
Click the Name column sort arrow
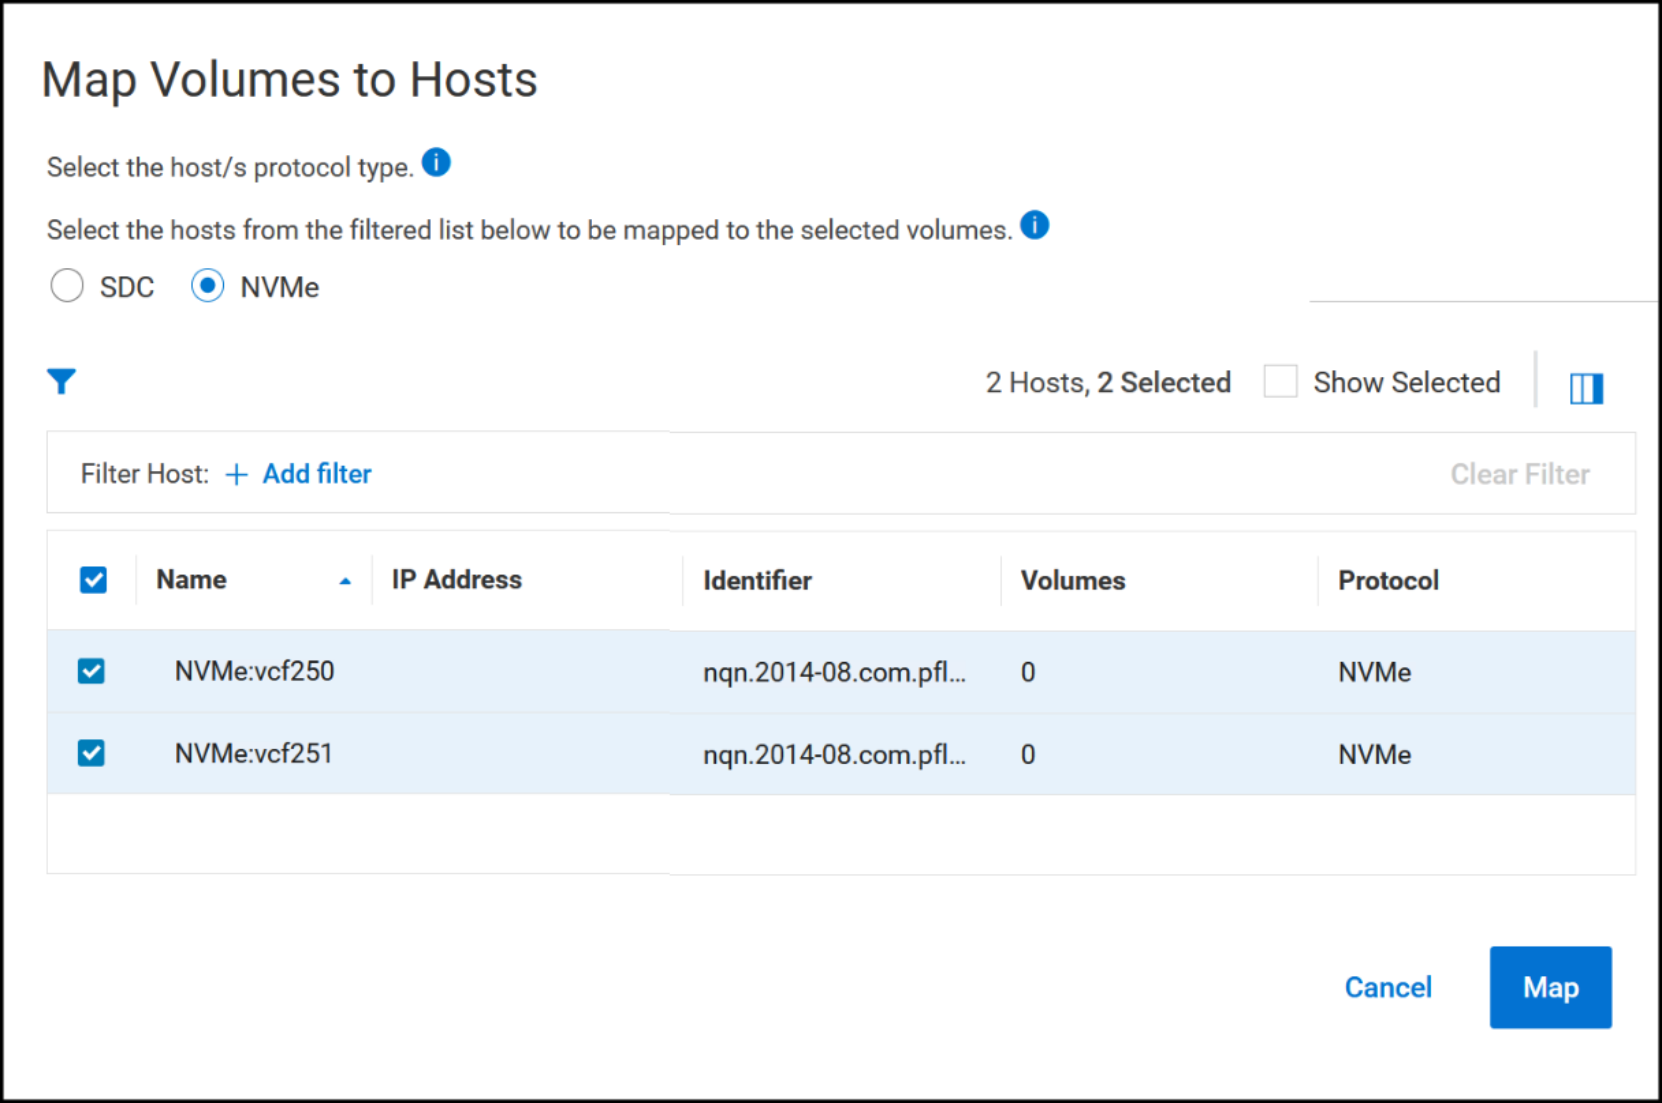click(x=345, y=581)
